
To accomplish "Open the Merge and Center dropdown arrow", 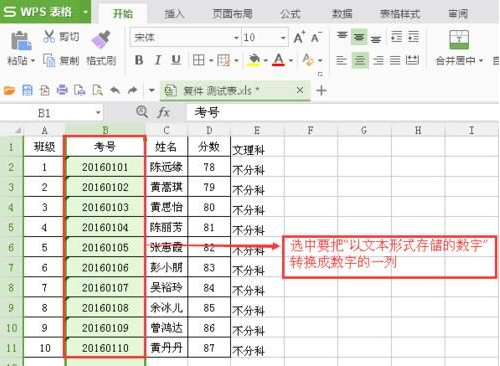I will point(481,61).
